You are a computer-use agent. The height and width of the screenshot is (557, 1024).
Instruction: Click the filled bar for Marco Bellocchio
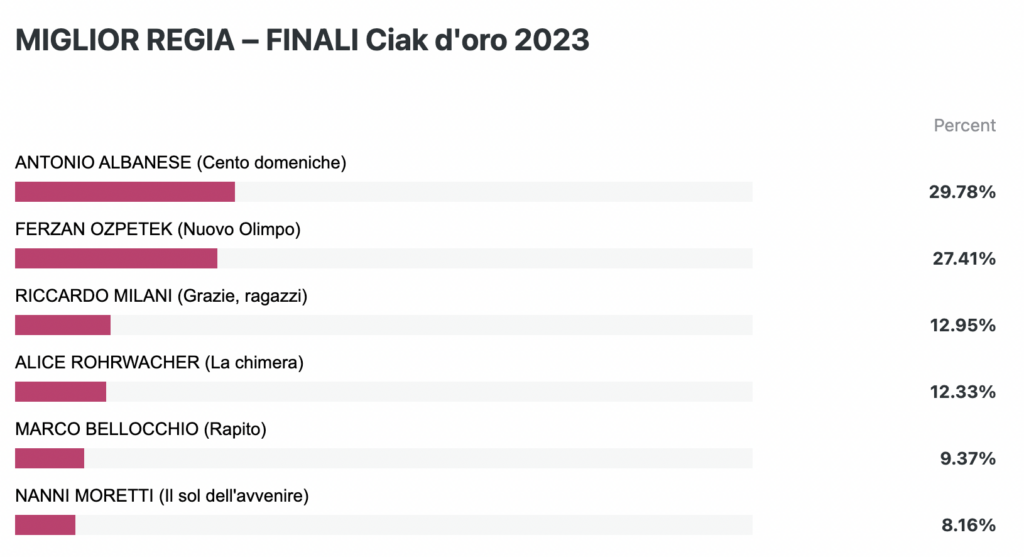pyautogui.click(x=50, y=458)
